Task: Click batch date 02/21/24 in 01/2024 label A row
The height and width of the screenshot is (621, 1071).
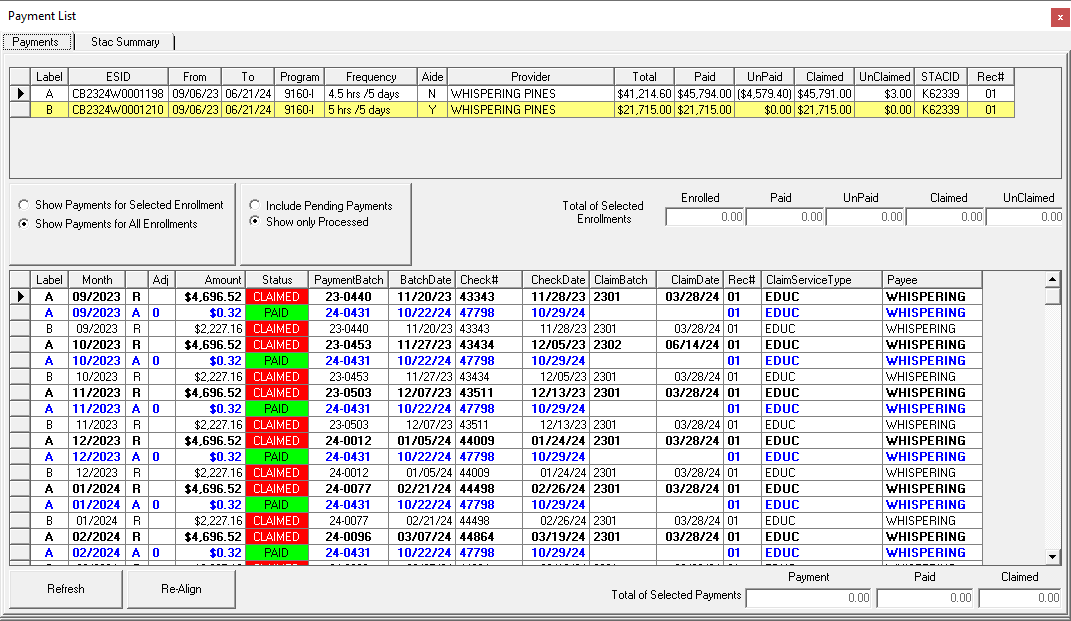Action: [423, 488]
